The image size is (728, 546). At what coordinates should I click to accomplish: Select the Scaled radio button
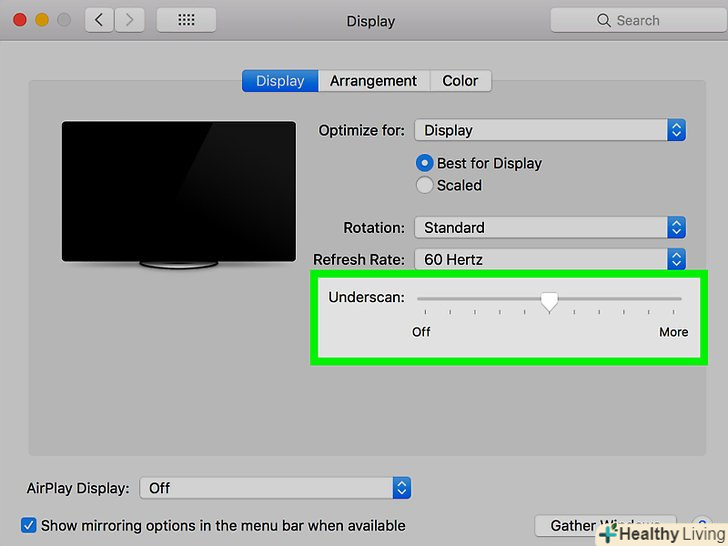424,185
